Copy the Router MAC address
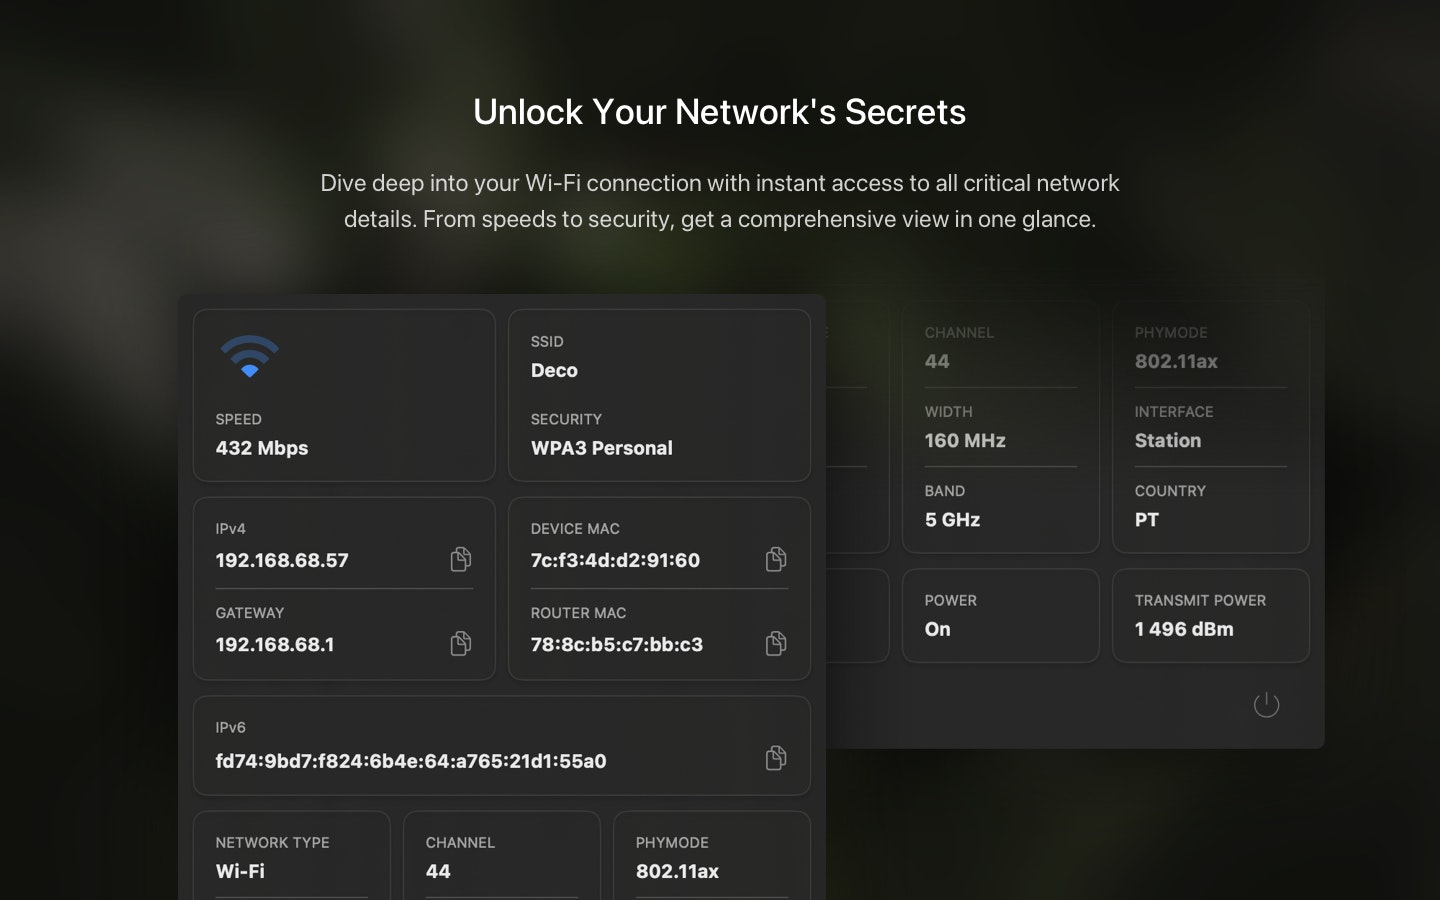 click(776, 643)
